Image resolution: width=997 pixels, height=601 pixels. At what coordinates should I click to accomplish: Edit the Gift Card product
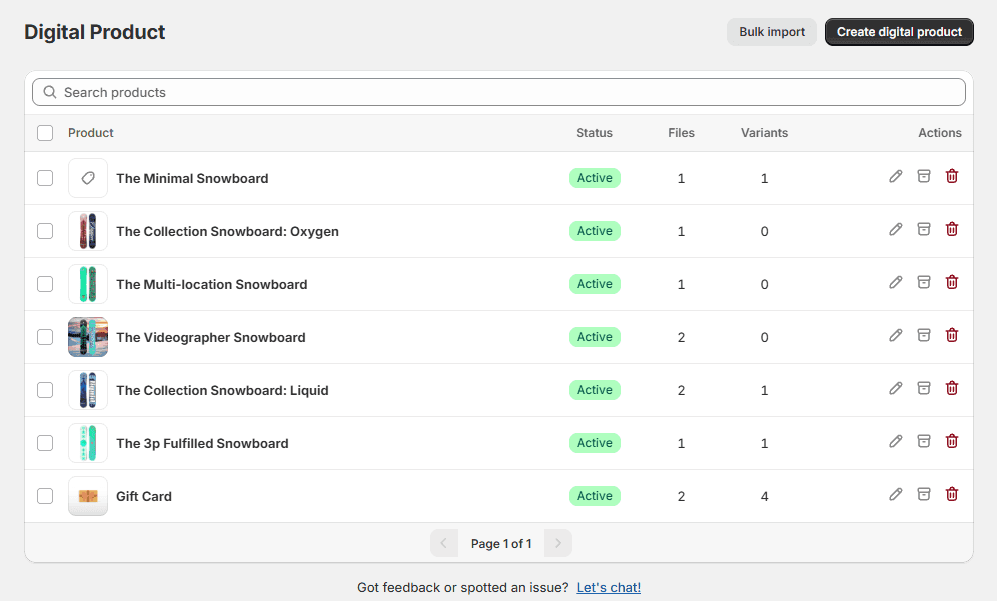click(x=896, y=494)
